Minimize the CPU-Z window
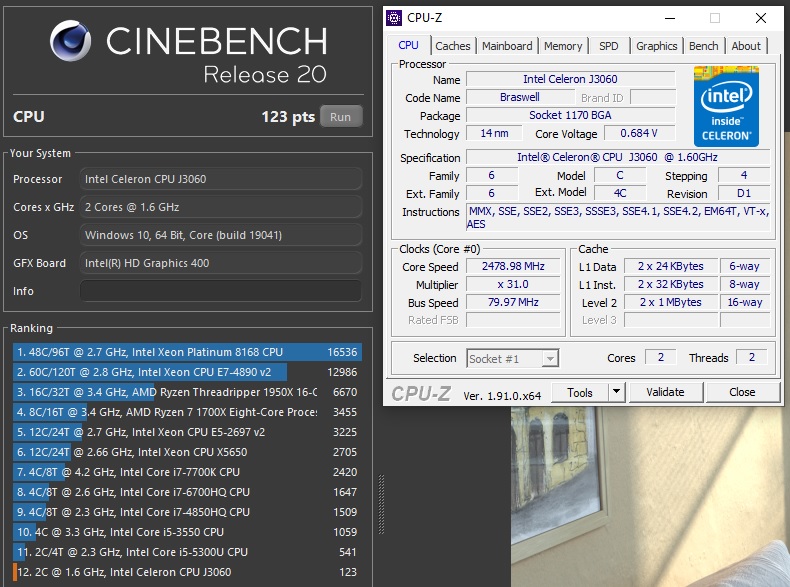The height and width of the screenshot is (587, 790). click(x=670, y=18)
